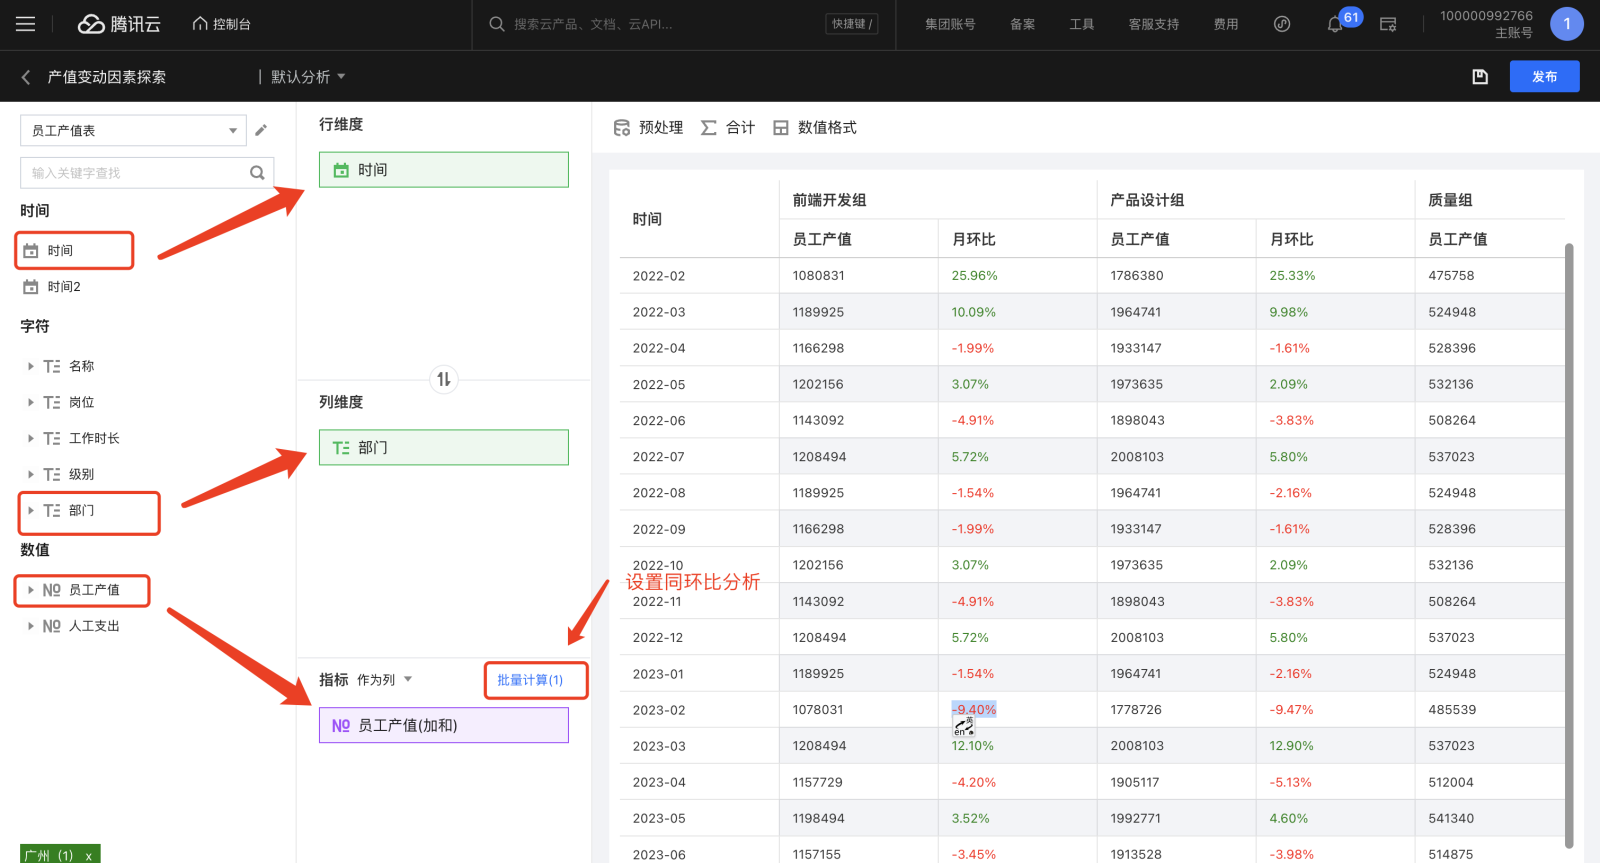Edit the dataset with the pencil icon
Image resolution: width=1600 pixels, height=863 pixels.
coord(261,130)
